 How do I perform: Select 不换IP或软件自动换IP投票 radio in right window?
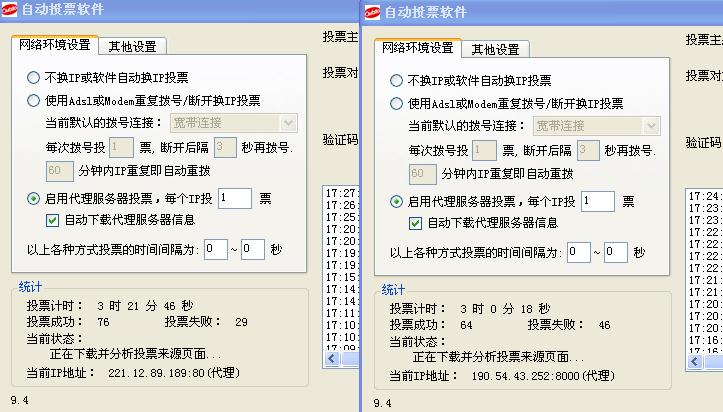click(396, 81)
